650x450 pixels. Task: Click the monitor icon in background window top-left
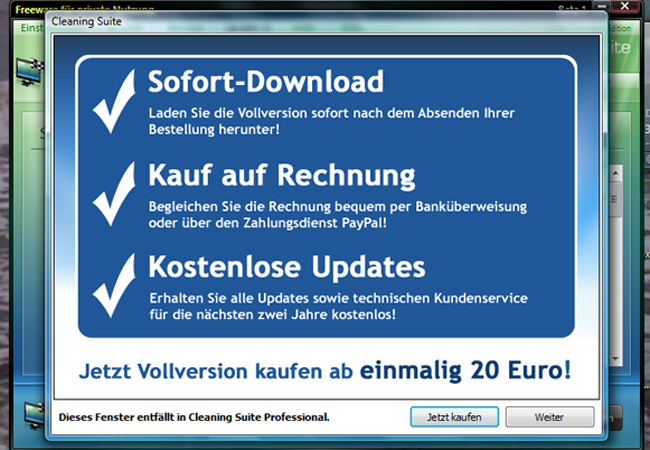tap(27, 73)
